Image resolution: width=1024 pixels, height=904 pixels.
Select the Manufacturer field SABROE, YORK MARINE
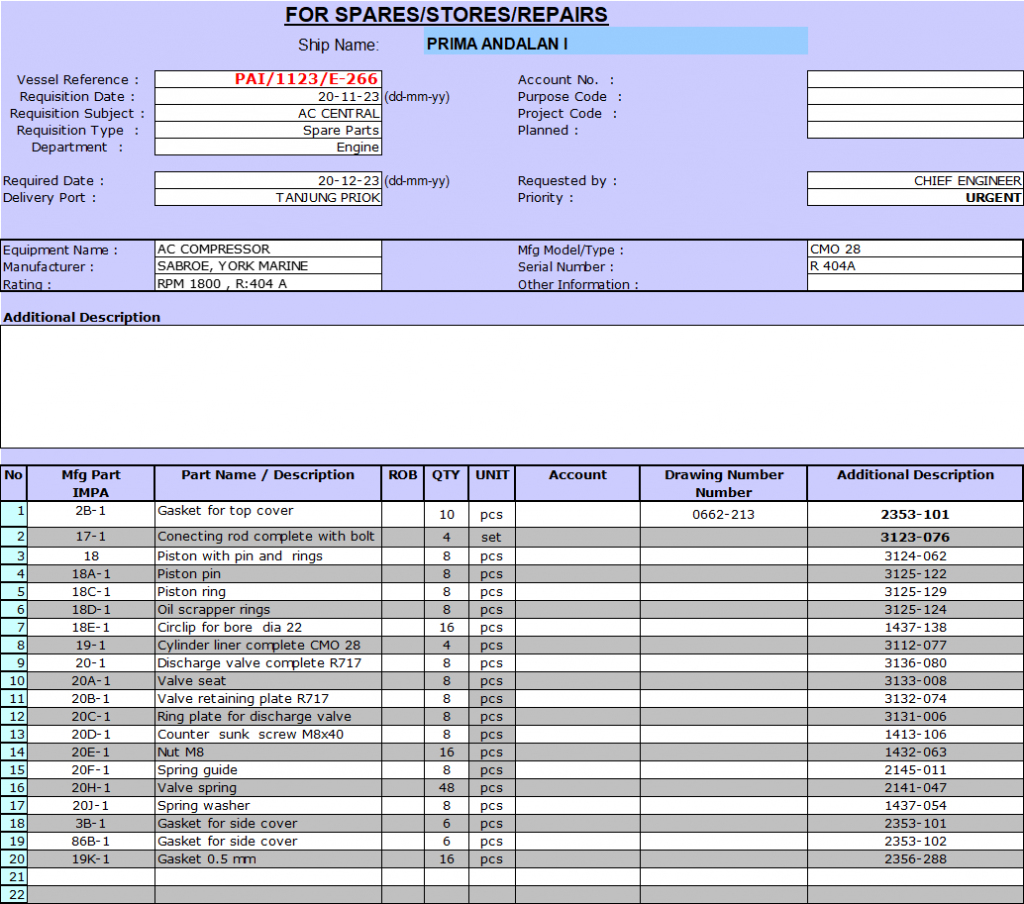coord(268,267)
